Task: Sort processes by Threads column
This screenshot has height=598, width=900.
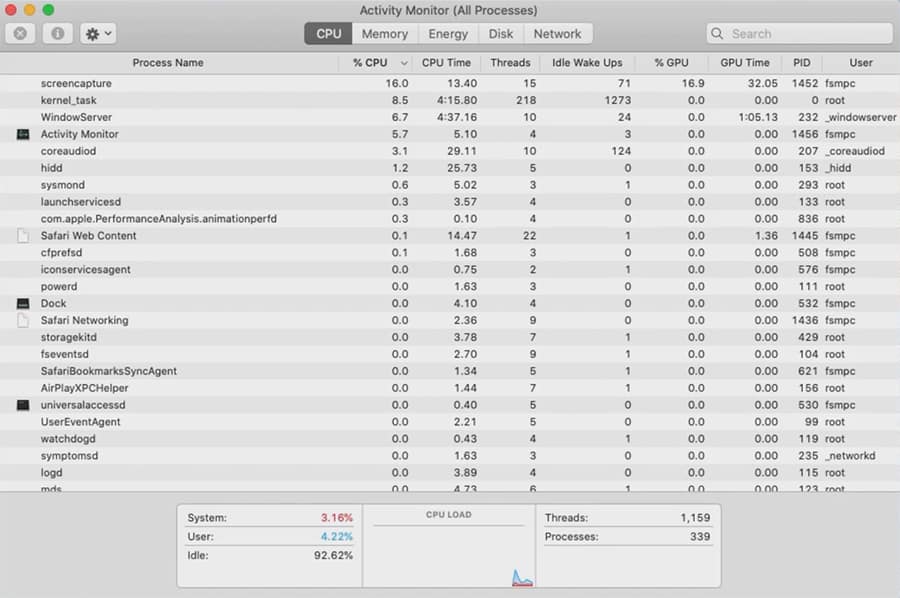Action: click(510, 62)
